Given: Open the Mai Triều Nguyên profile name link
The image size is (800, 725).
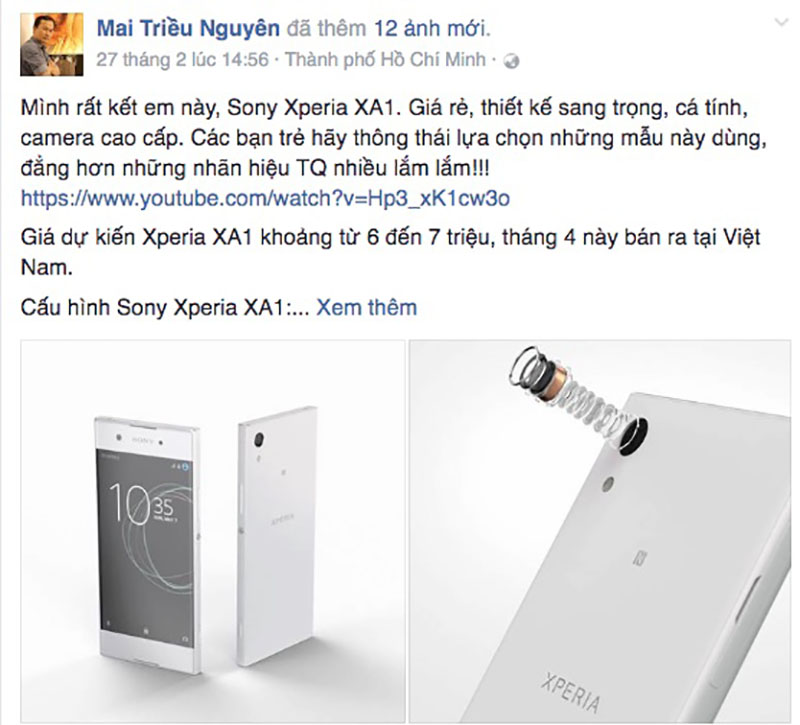Looking at the screenshot, I should 188,28.
